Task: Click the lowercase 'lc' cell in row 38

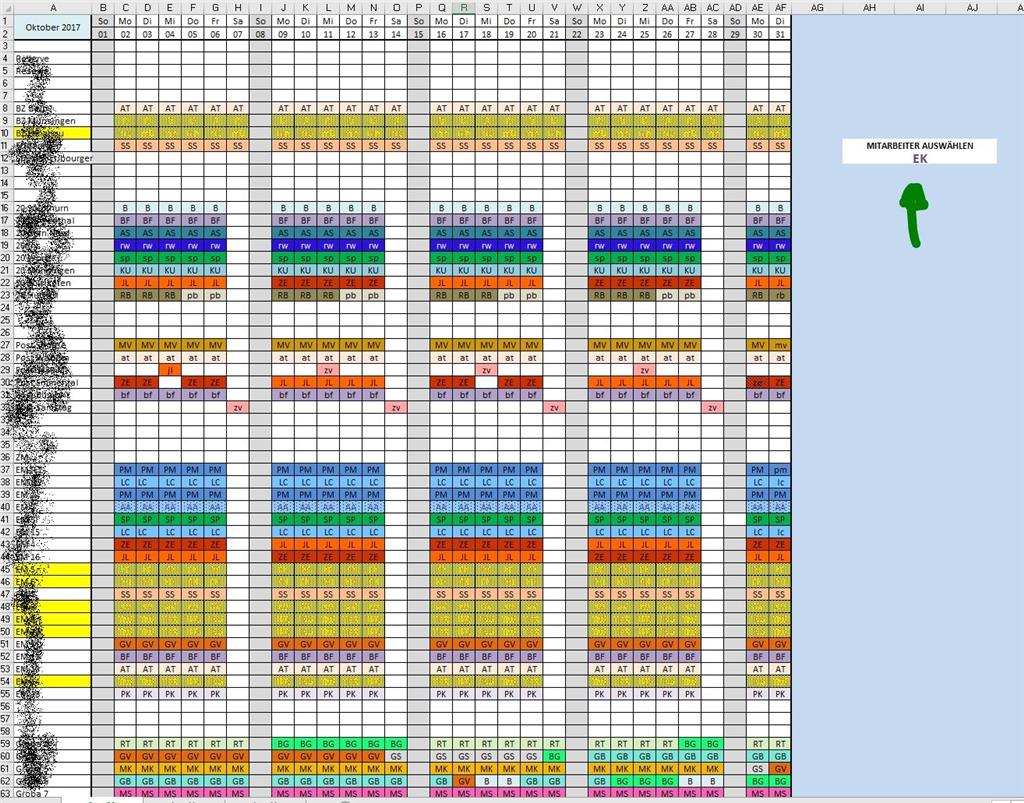Action: point(780,482)
